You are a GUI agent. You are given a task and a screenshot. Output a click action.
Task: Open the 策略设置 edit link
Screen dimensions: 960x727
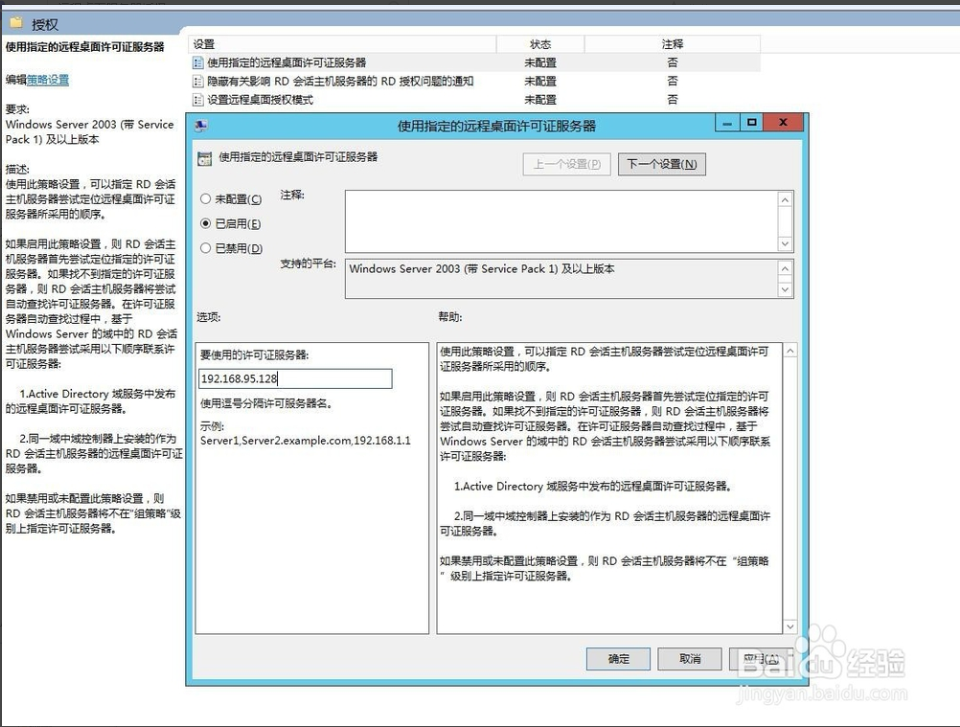tap(48, 80)
